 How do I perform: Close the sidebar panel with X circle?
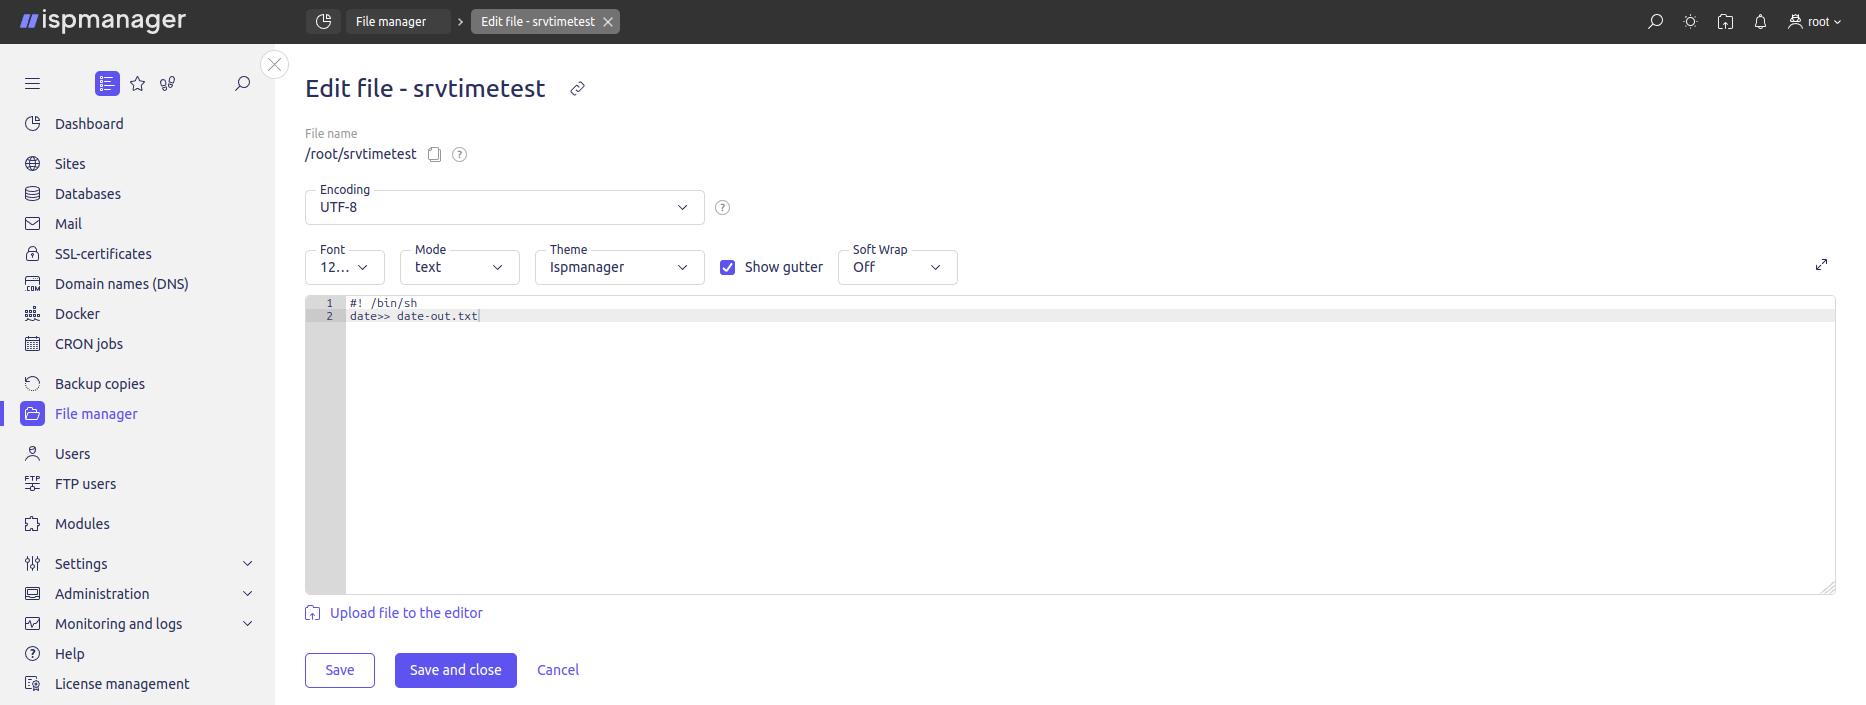point(274,65)
